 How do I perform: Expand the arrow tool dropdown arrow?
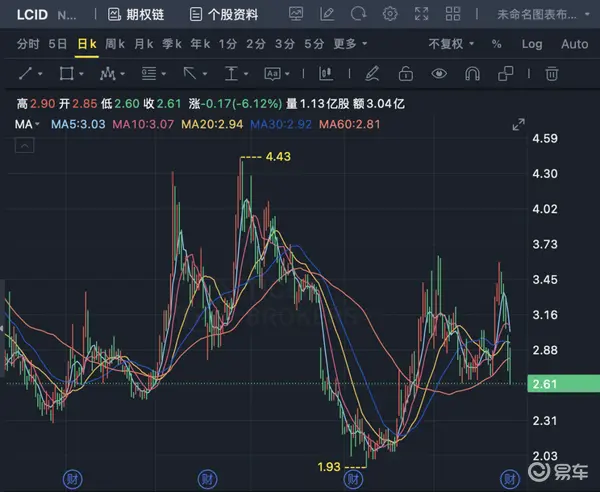[205, 73]
